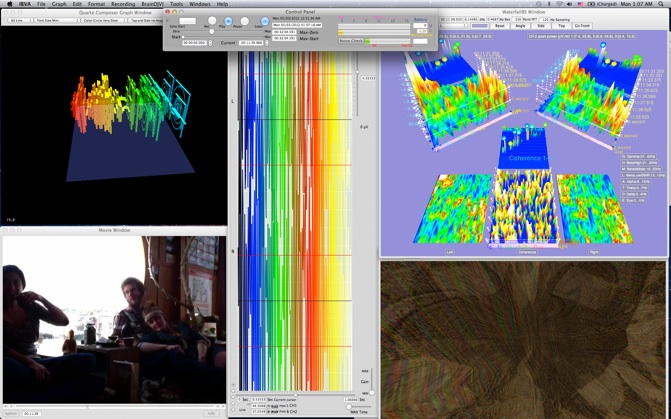Viewport: 671px width, 419px height.
Task: Open the Windows menu
Action: click(x=200, y=4)
